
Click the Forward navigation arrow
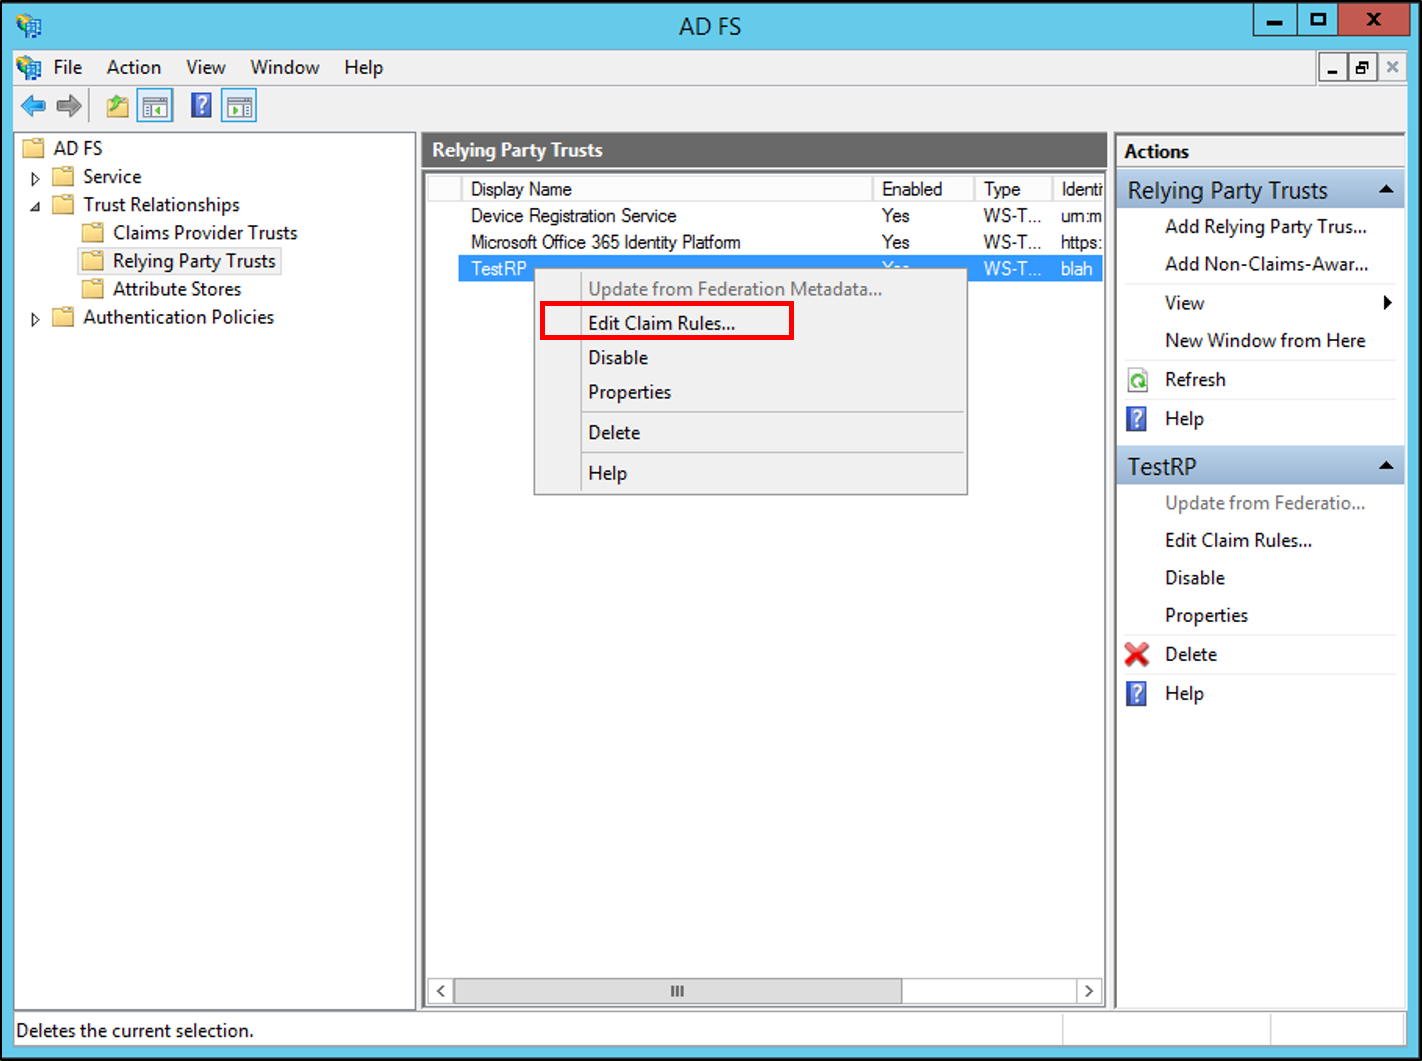[68, 105]
